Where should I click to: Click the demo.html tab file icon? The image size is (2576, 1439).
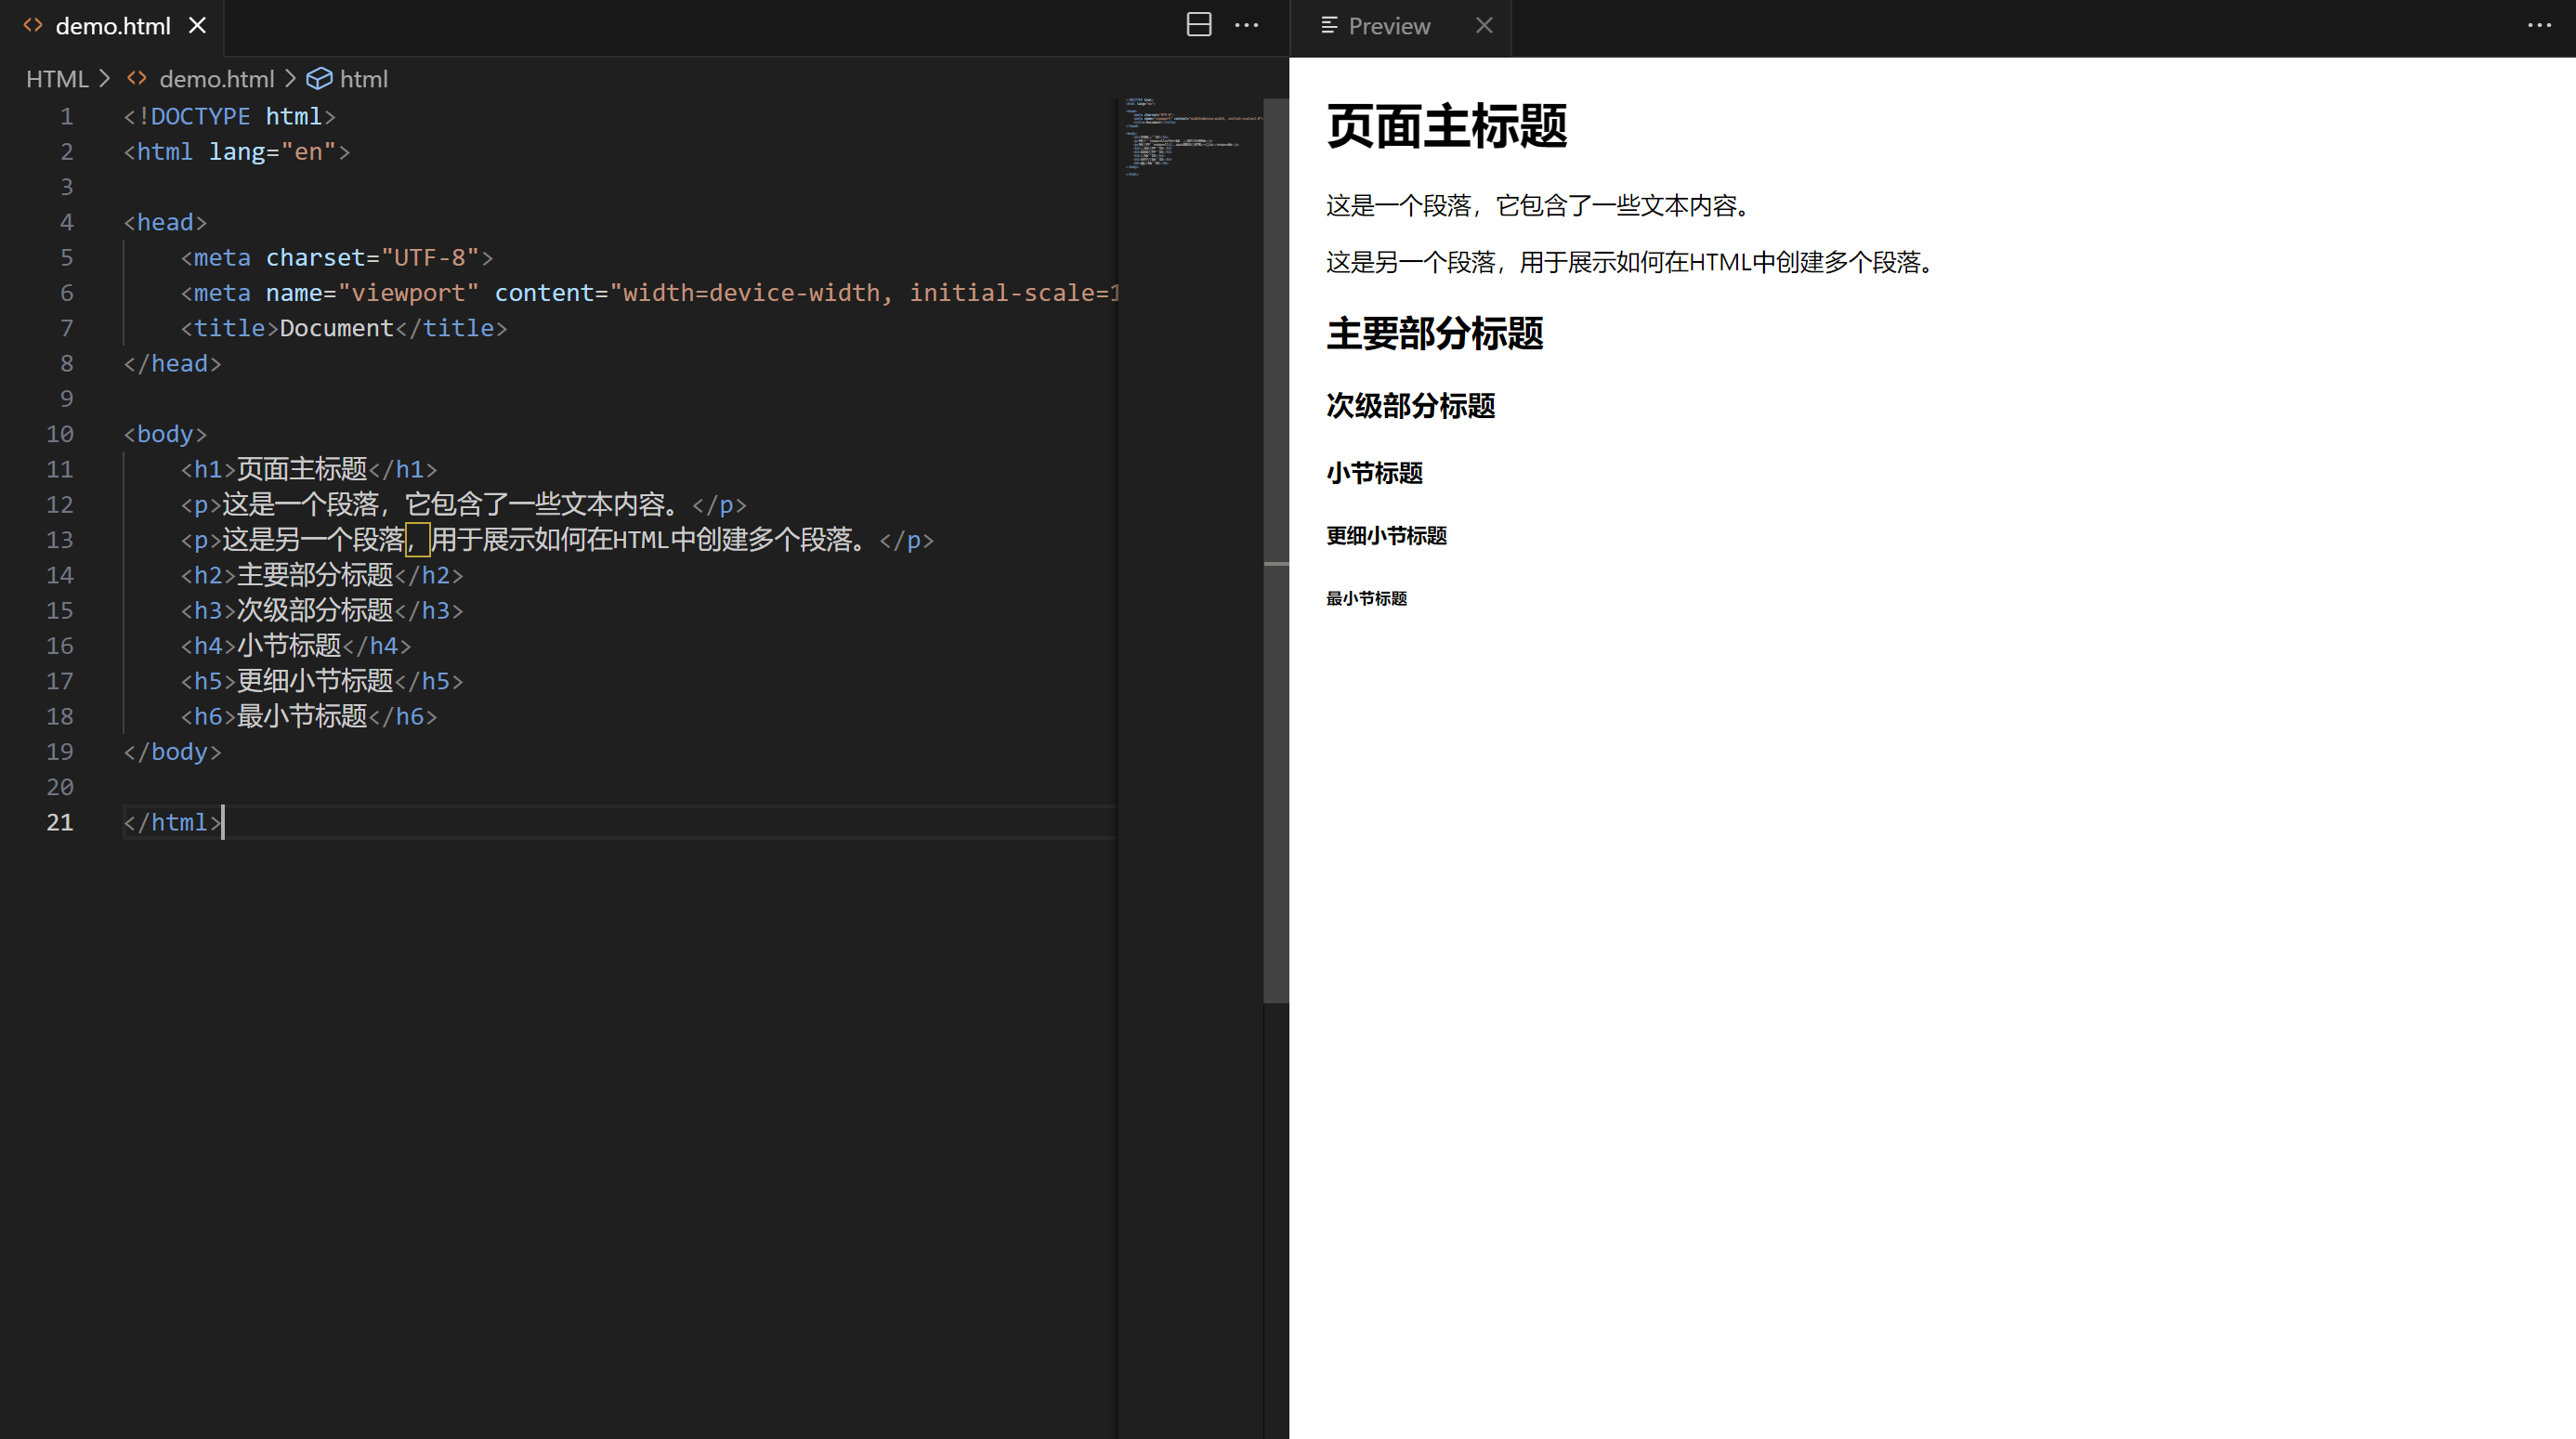click(x=33, y=25)
